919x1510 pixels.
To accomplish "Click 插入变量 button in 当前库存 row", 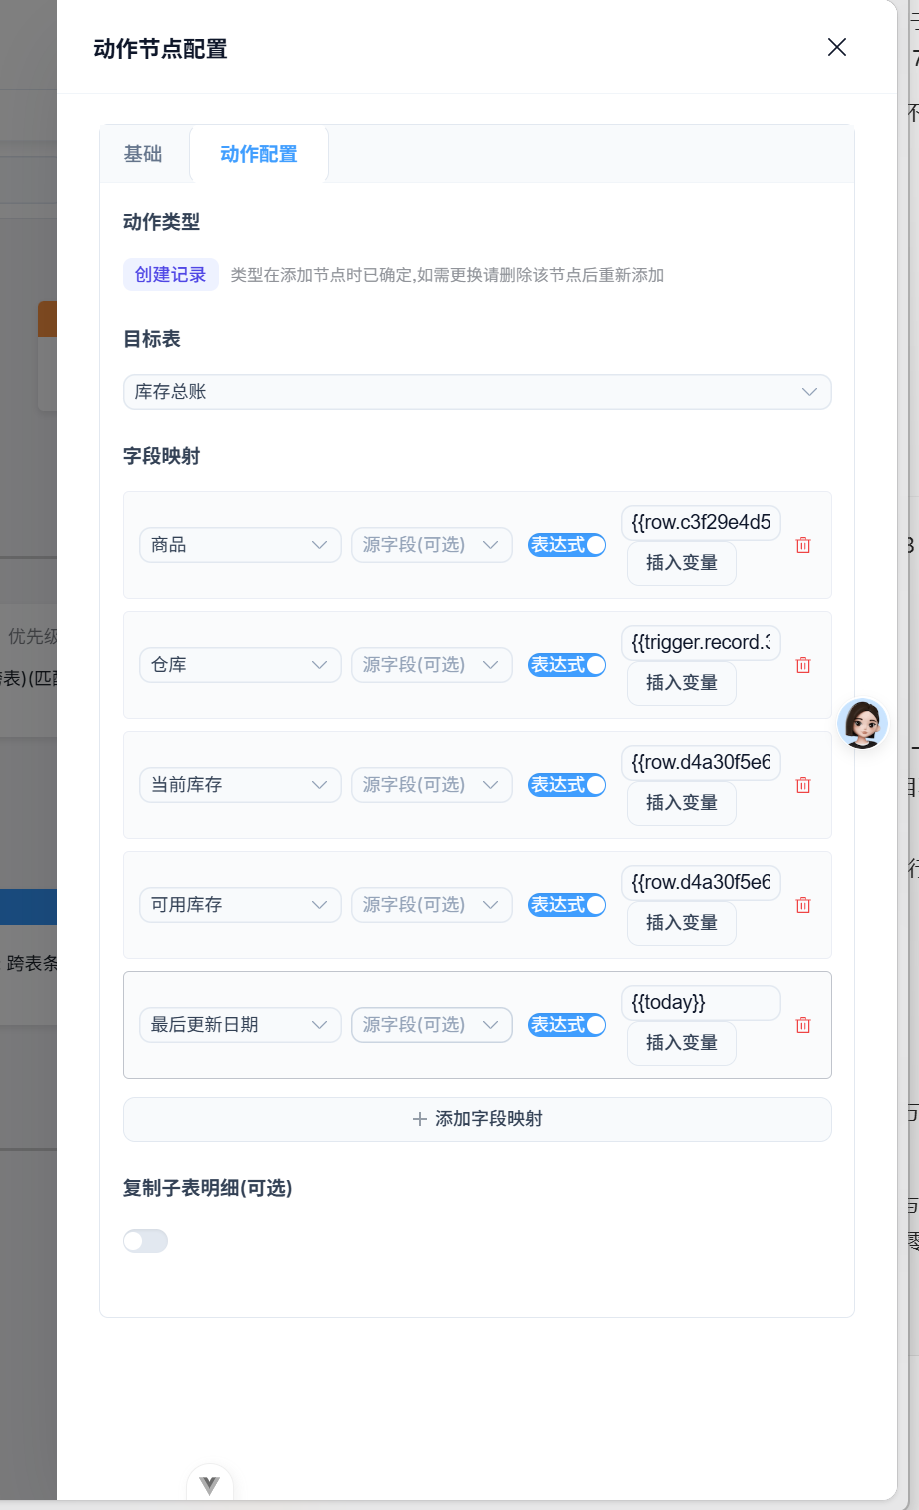I will pos(682,803).
